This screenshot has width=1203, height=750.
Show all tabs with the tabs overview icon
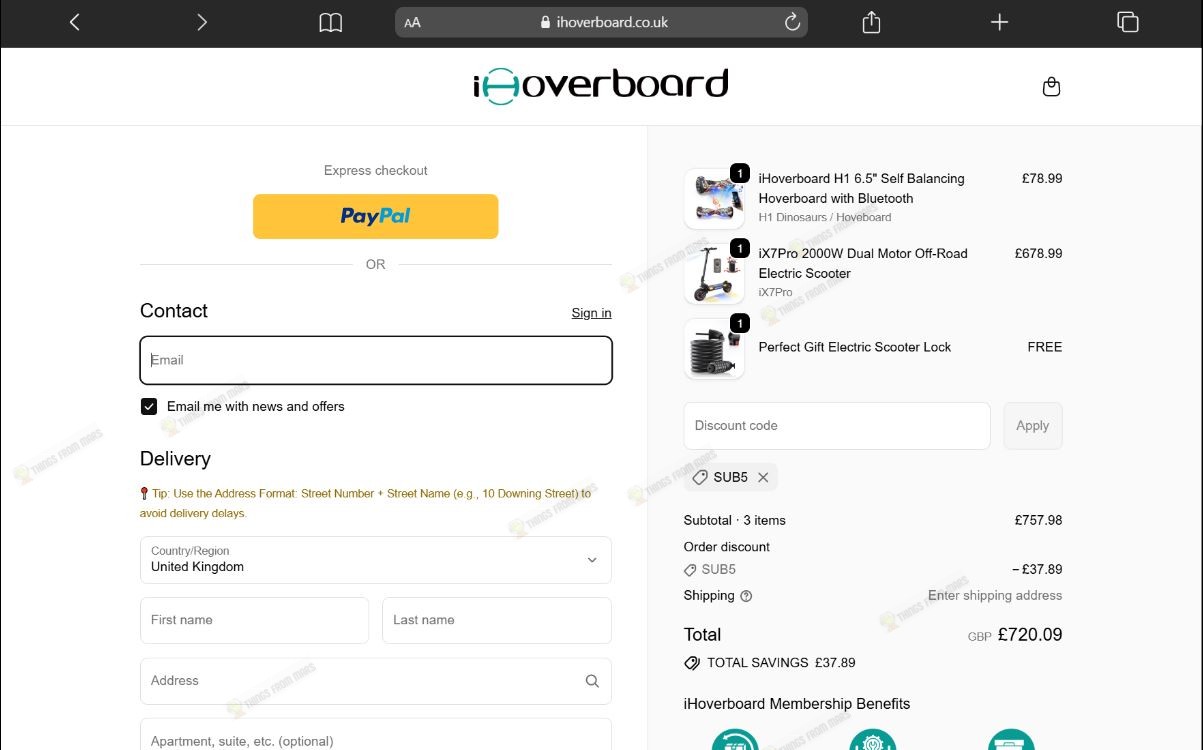1127,22
